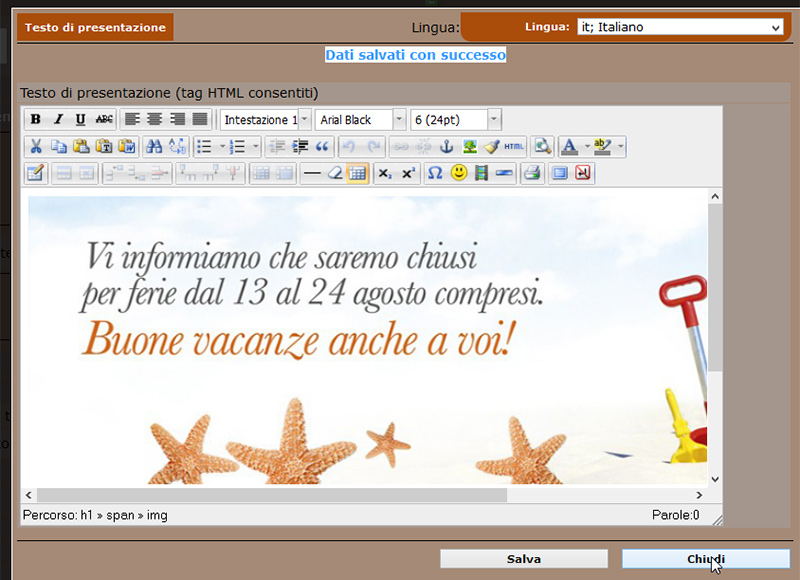
Task: Align text to the left
Action: point(132,119)
